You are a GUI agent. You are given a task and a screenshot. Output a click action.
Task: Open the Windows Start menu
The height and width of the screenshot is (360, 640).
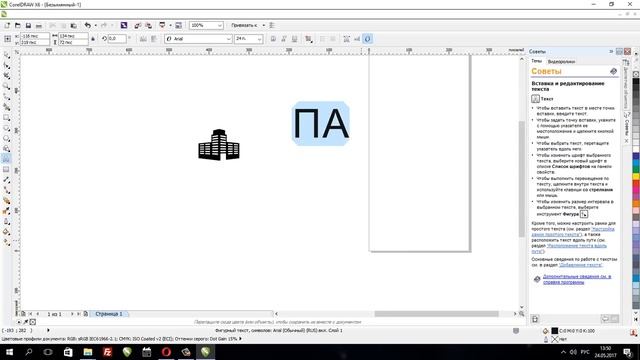coord(9,352)
